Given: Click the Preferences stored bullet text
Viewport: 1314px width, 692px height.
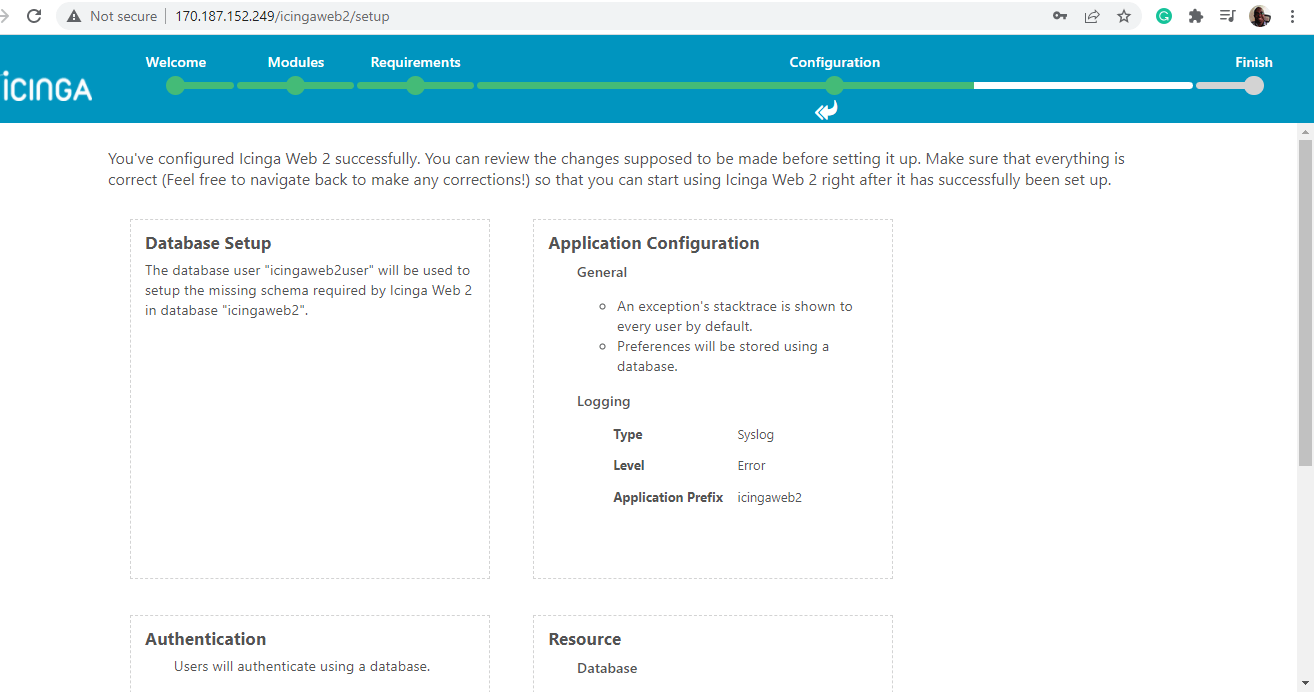Looking at the screenshot, I should [723, 356].
